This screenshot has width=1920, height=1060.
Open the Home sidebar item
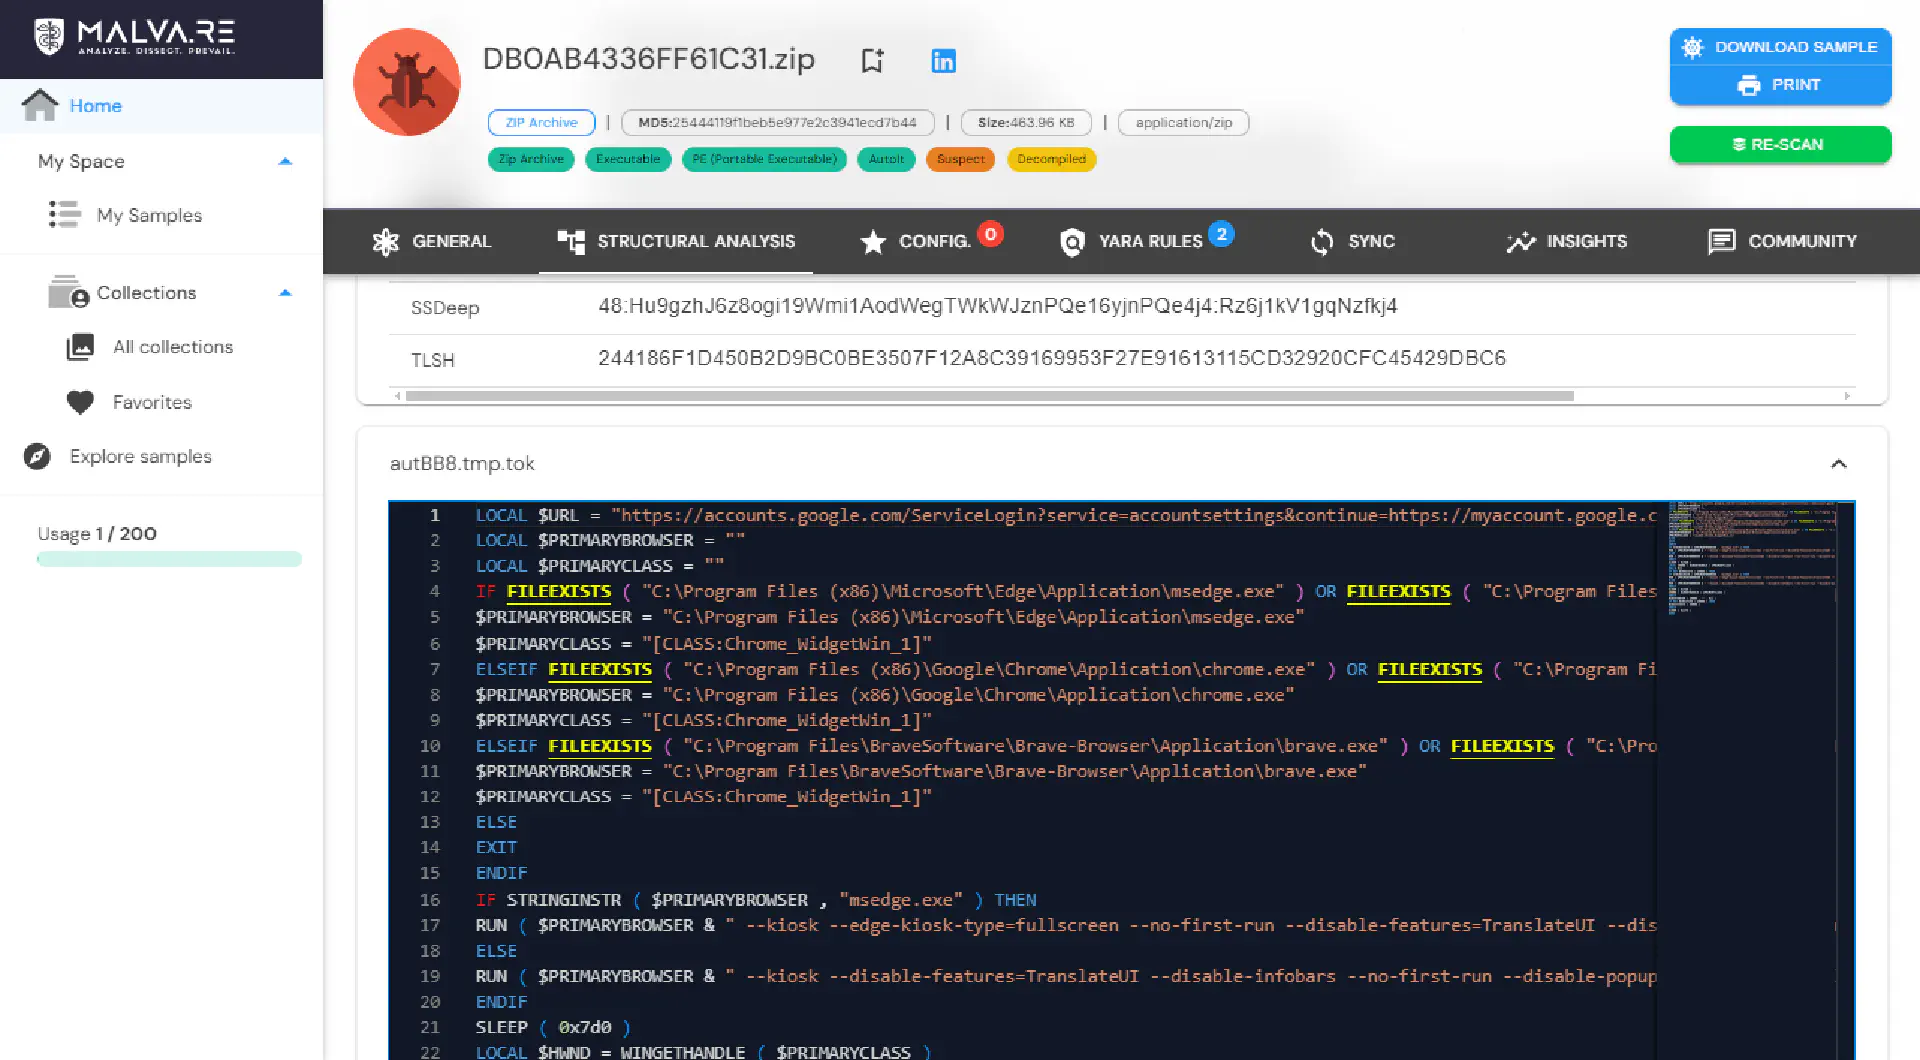(x=161, y=106)
